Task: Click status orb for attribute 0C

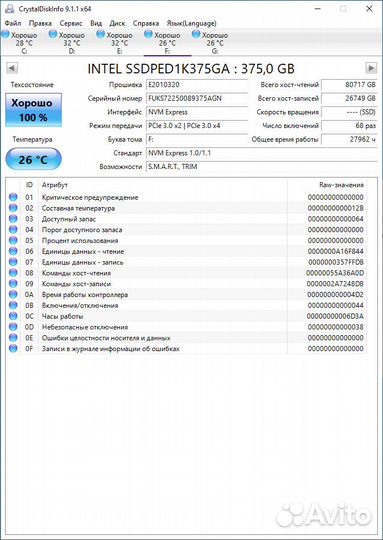Action: [x=13, y=316]
